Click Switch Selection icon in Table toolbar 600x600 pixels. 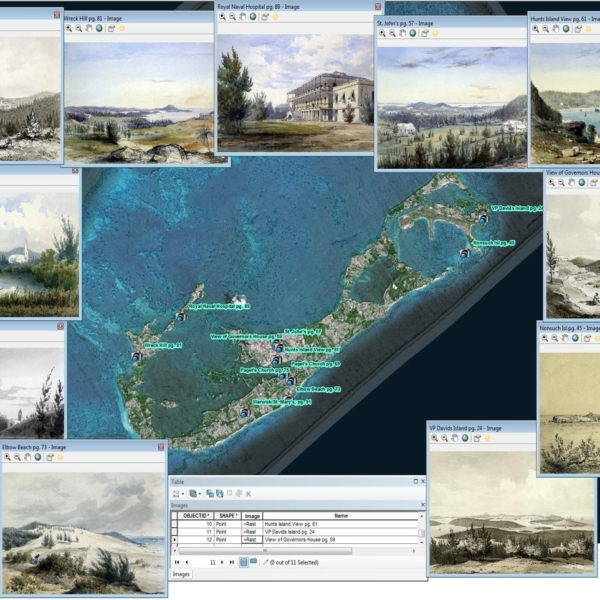coord(220,493)
